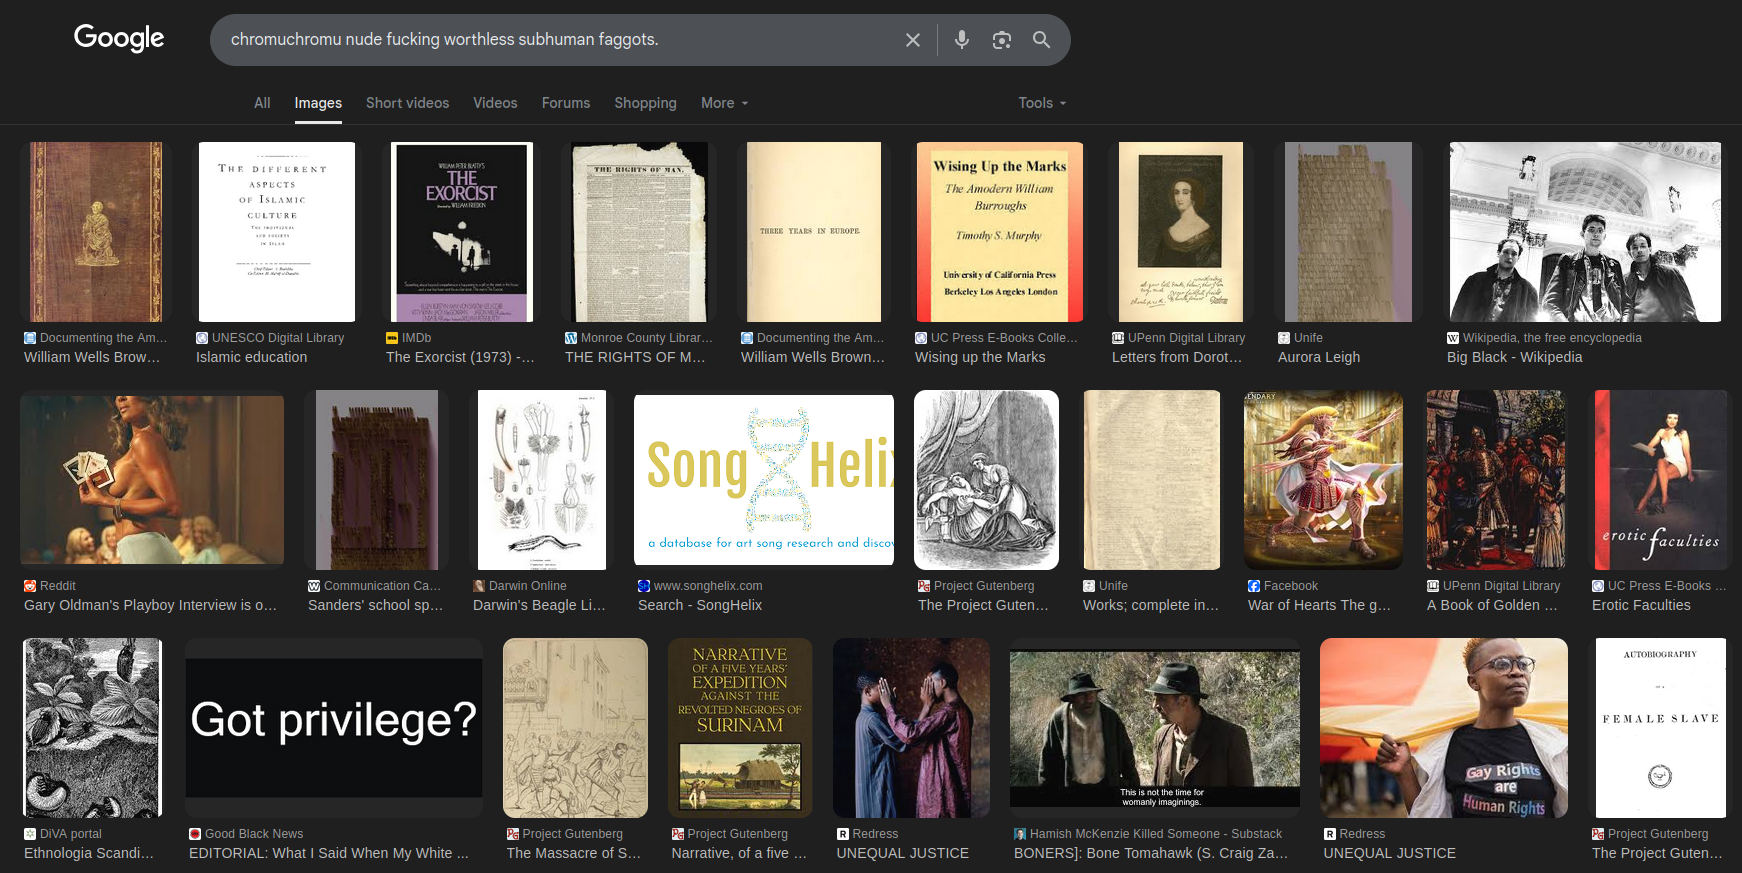This screenshot has width=1742, height=873.
Task: Clear the search box with the X icon
Action: (x=913, y=40)
